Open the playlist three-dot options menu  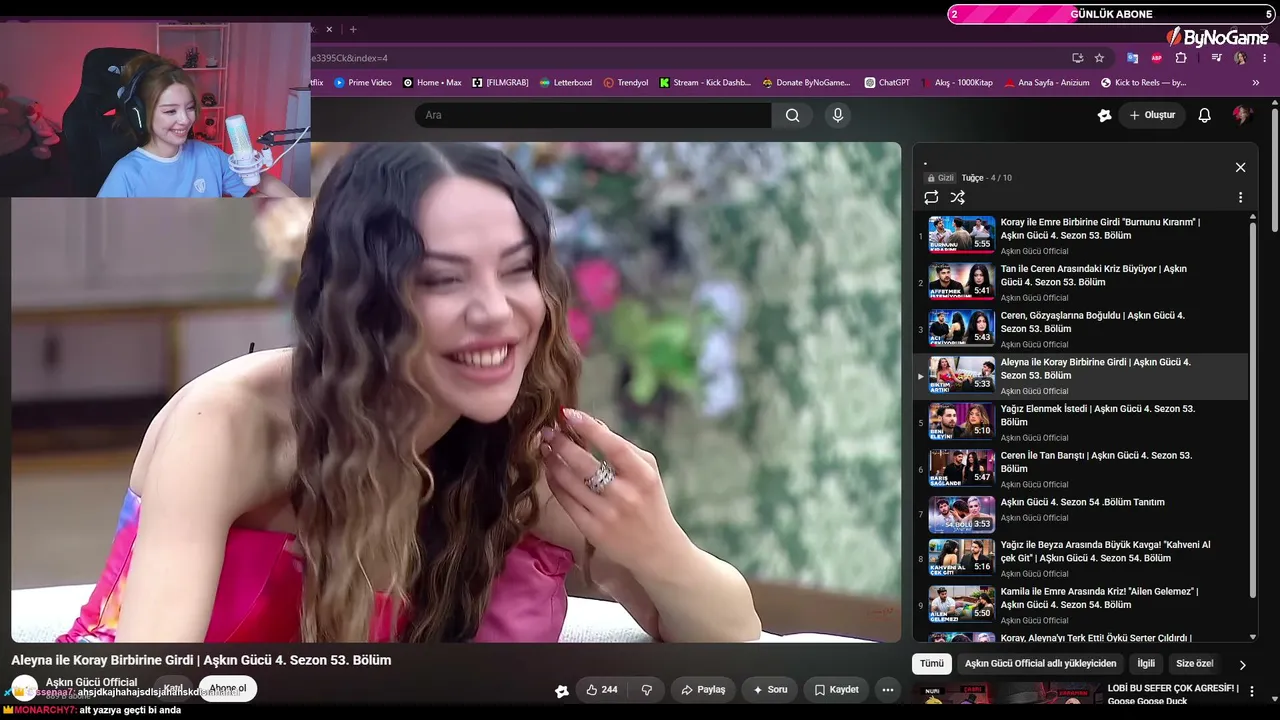(1240, 198)
